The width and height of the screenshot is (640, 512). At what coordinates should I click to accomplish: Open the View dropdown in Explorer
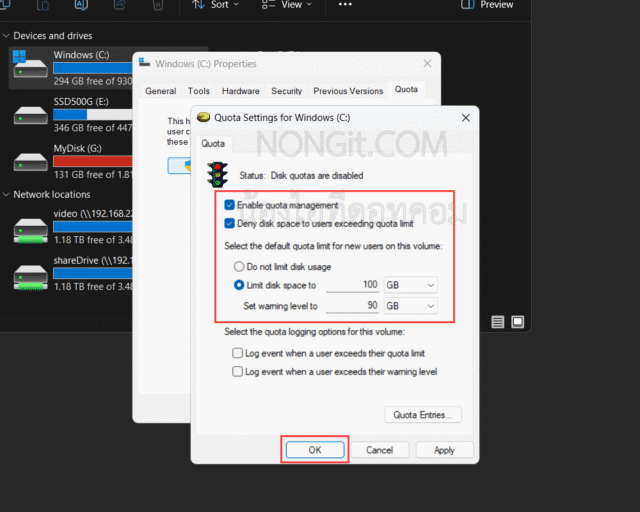pos(286,5)
